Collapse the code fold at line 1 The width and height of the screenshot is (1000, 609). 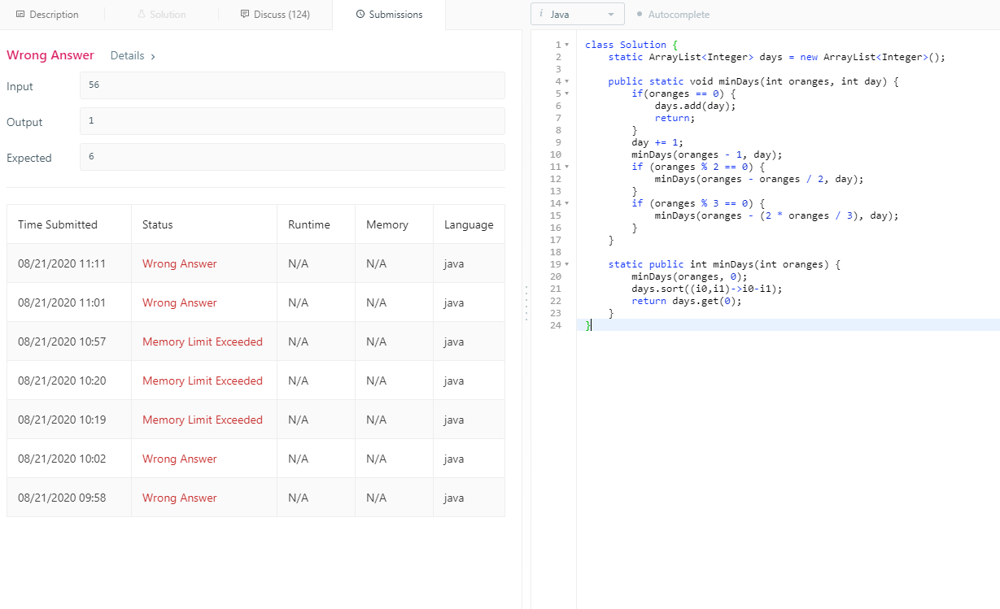[567, 45]
